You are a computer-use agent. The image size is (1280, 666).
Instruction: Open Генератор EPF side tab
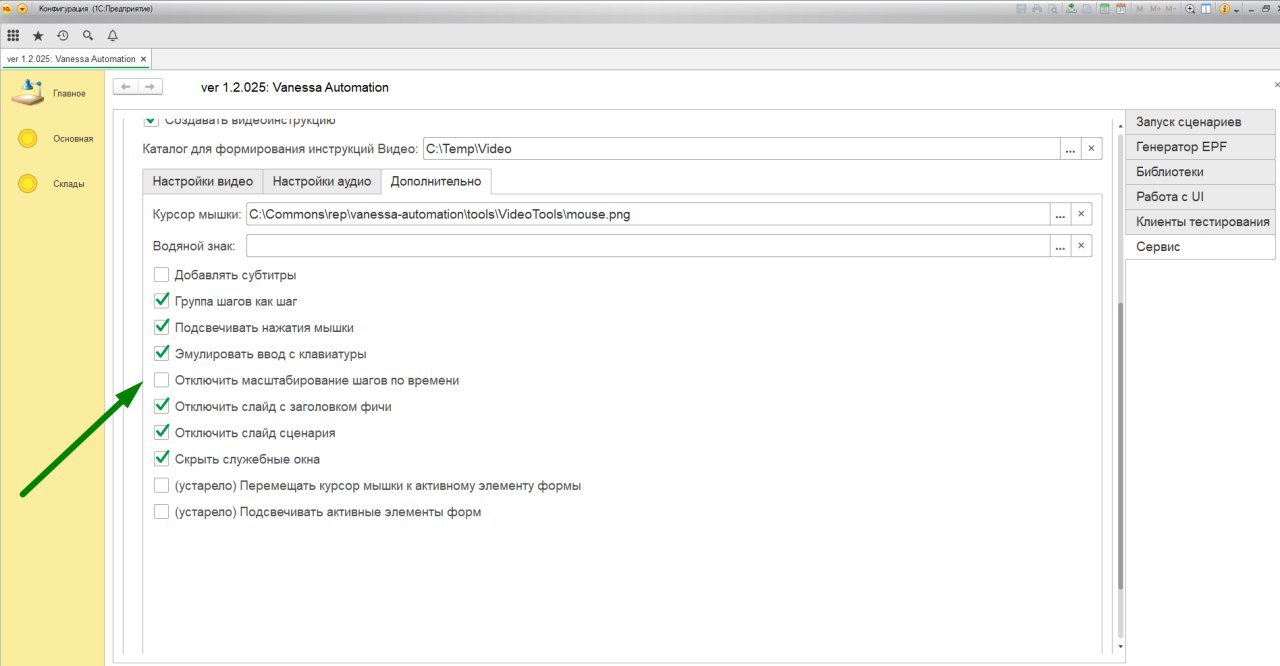1200,147
